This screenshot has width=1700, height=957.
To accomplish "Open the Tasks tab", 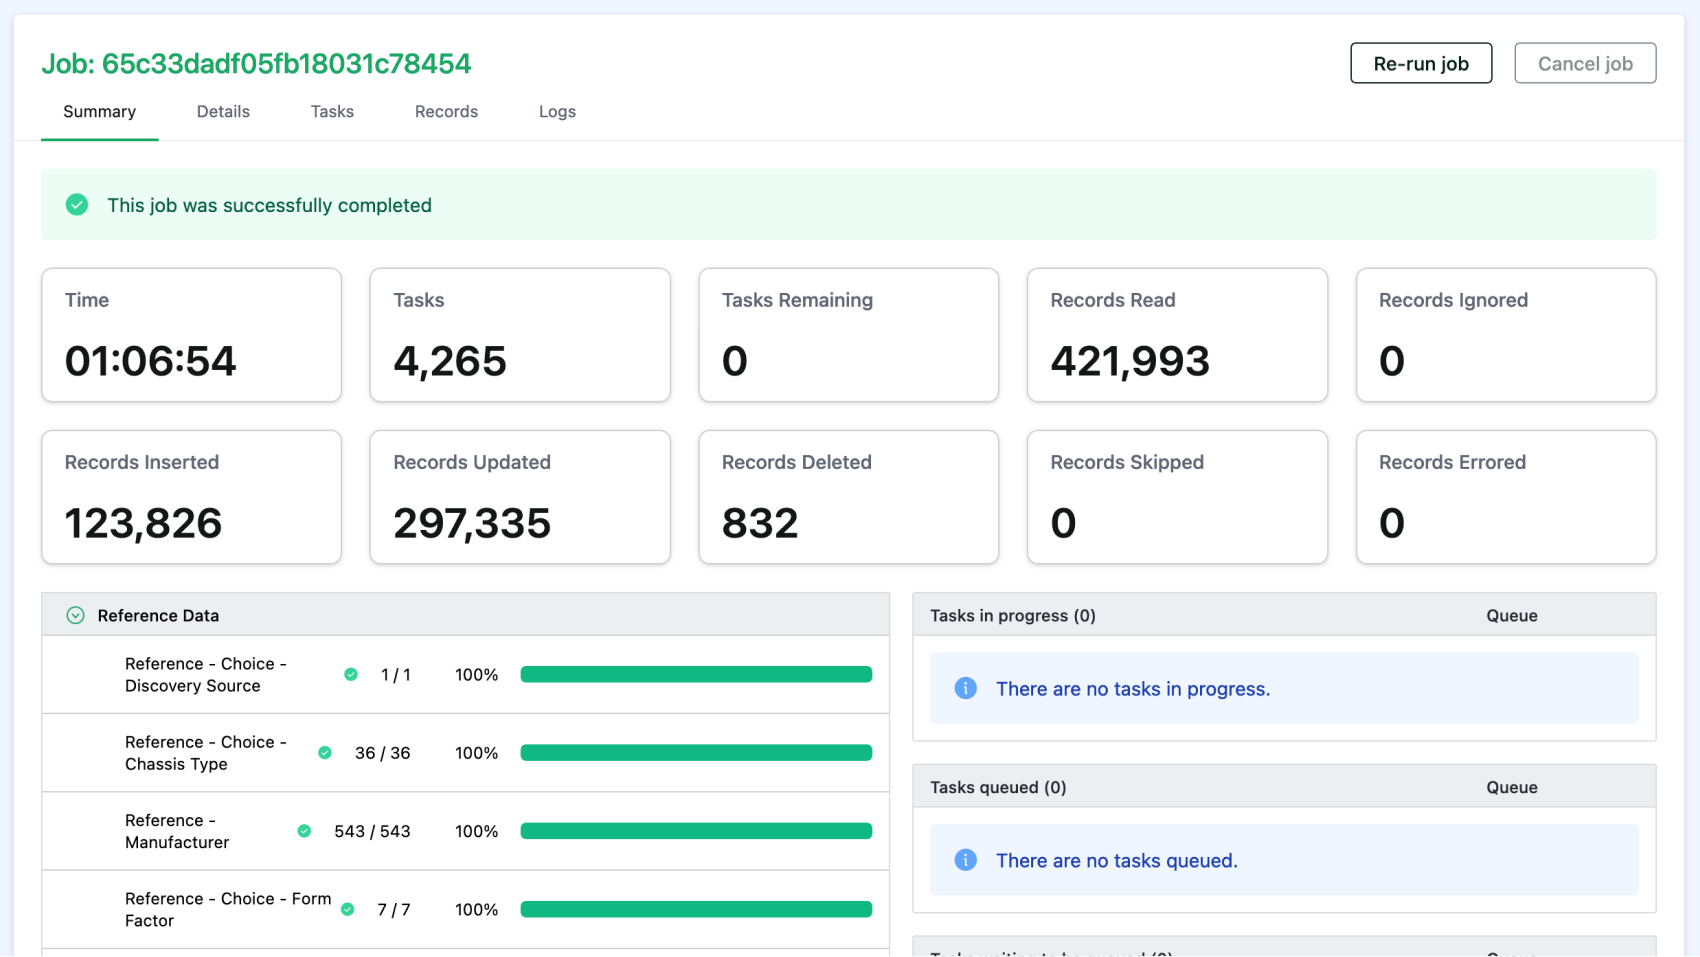I will [x=332, y=112].
